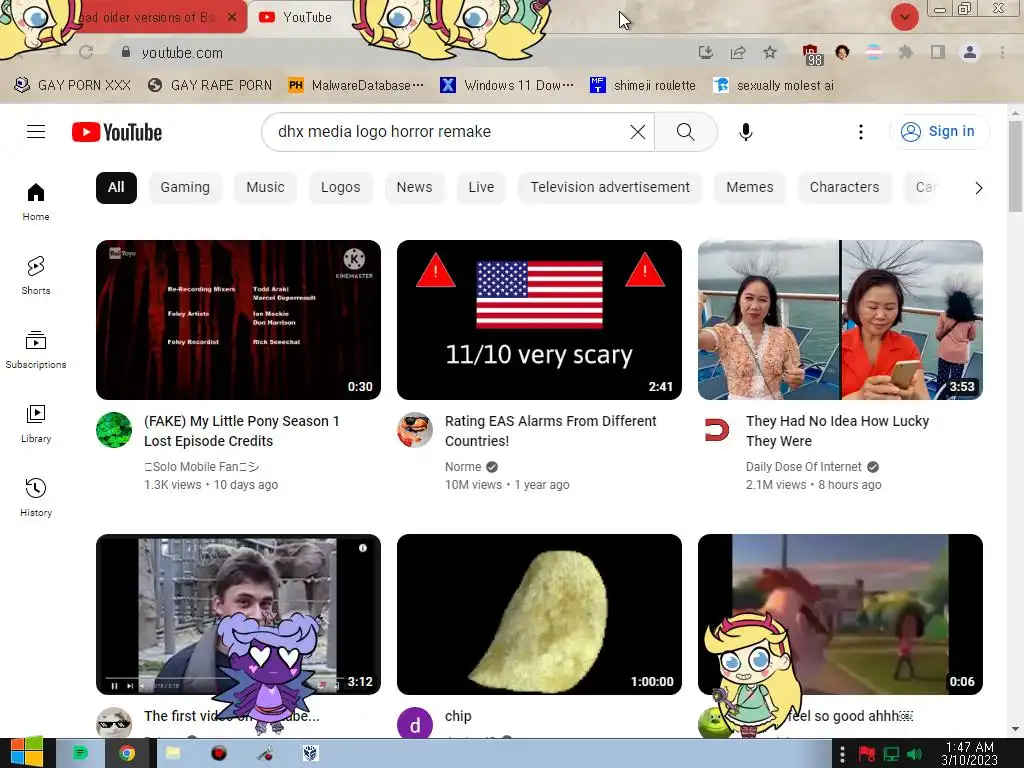Screen dimensions: 1024x768
Task: Open the red tab search dropdown
Action: (904, 17)
